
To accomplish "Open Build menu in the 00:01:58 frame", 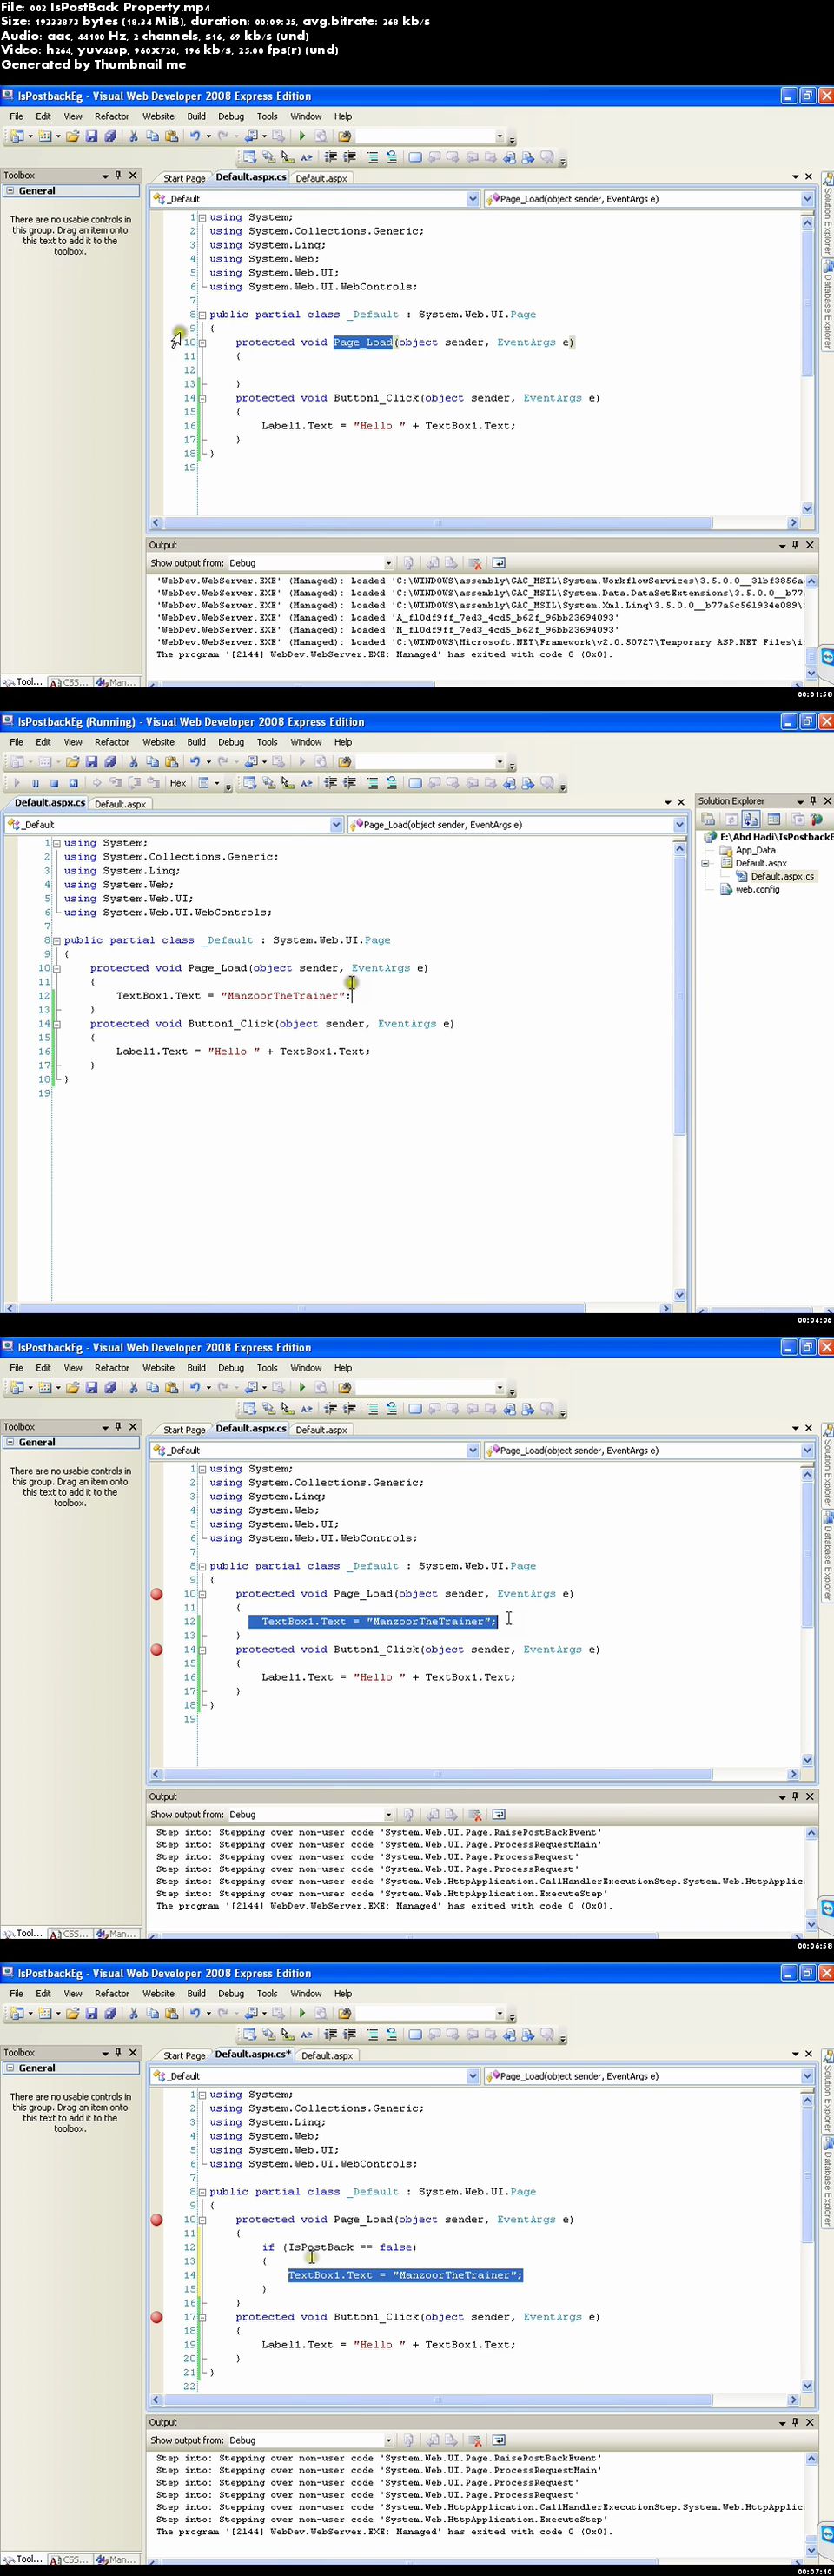I will point(196,116).
